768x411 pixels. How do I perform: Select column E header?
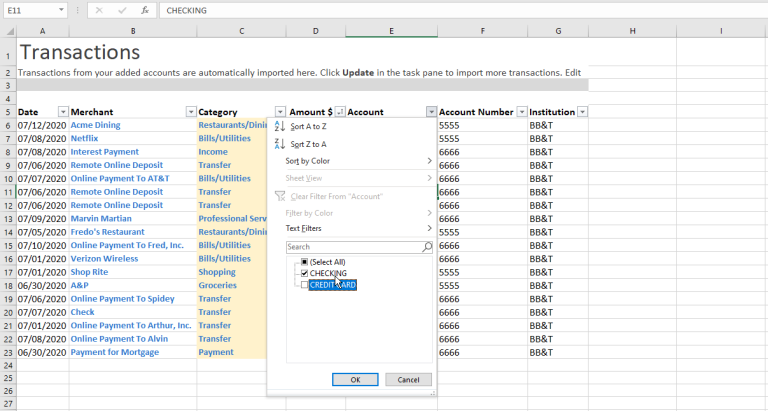(391, 31)
